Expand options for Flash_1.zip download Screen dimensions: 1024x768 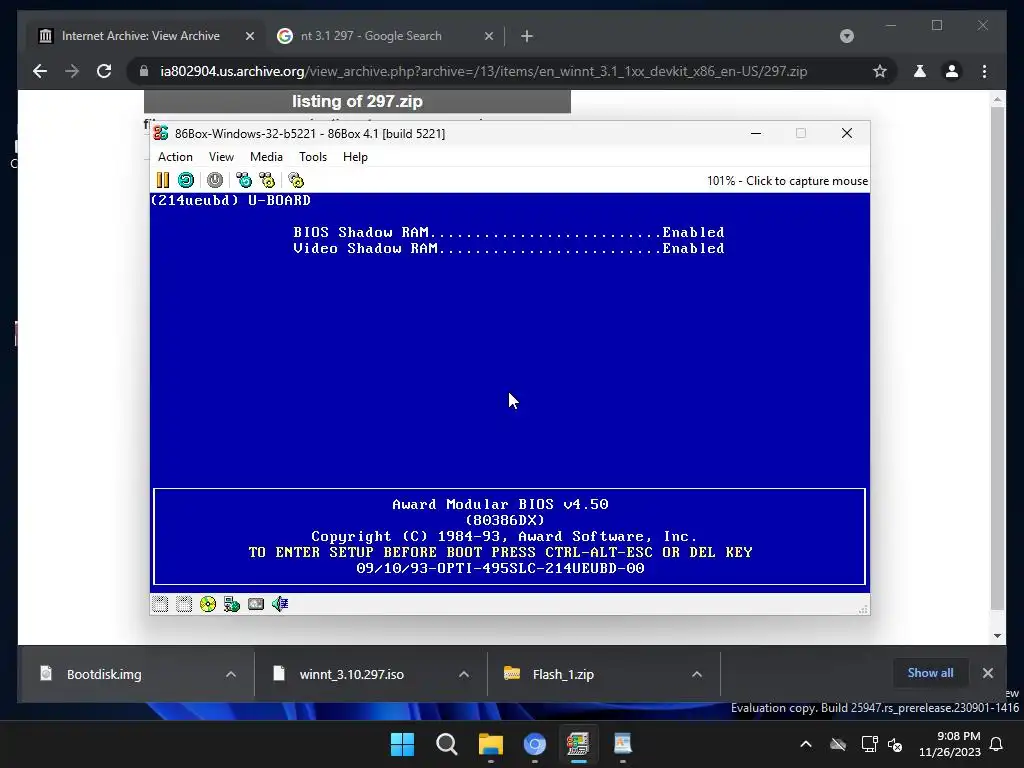tap(697, 674)
